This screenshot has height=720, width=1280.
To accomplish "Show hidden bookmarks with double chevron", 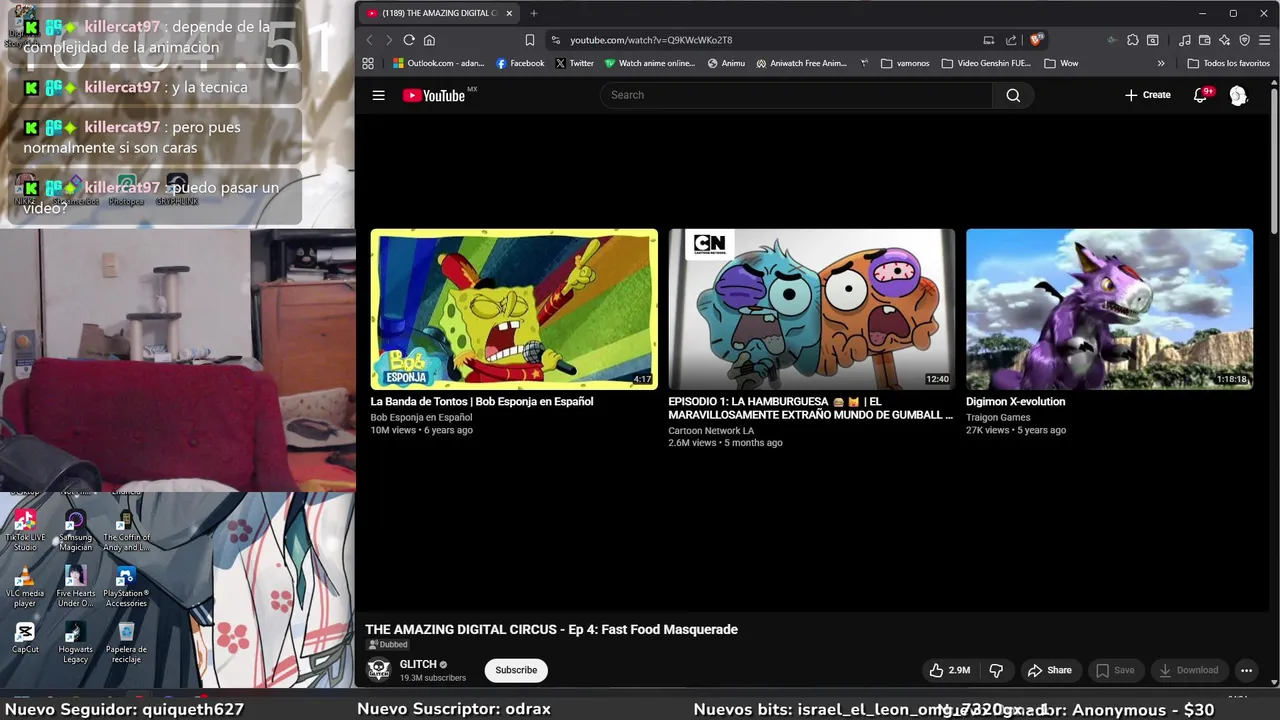I will click(1161, 63).
